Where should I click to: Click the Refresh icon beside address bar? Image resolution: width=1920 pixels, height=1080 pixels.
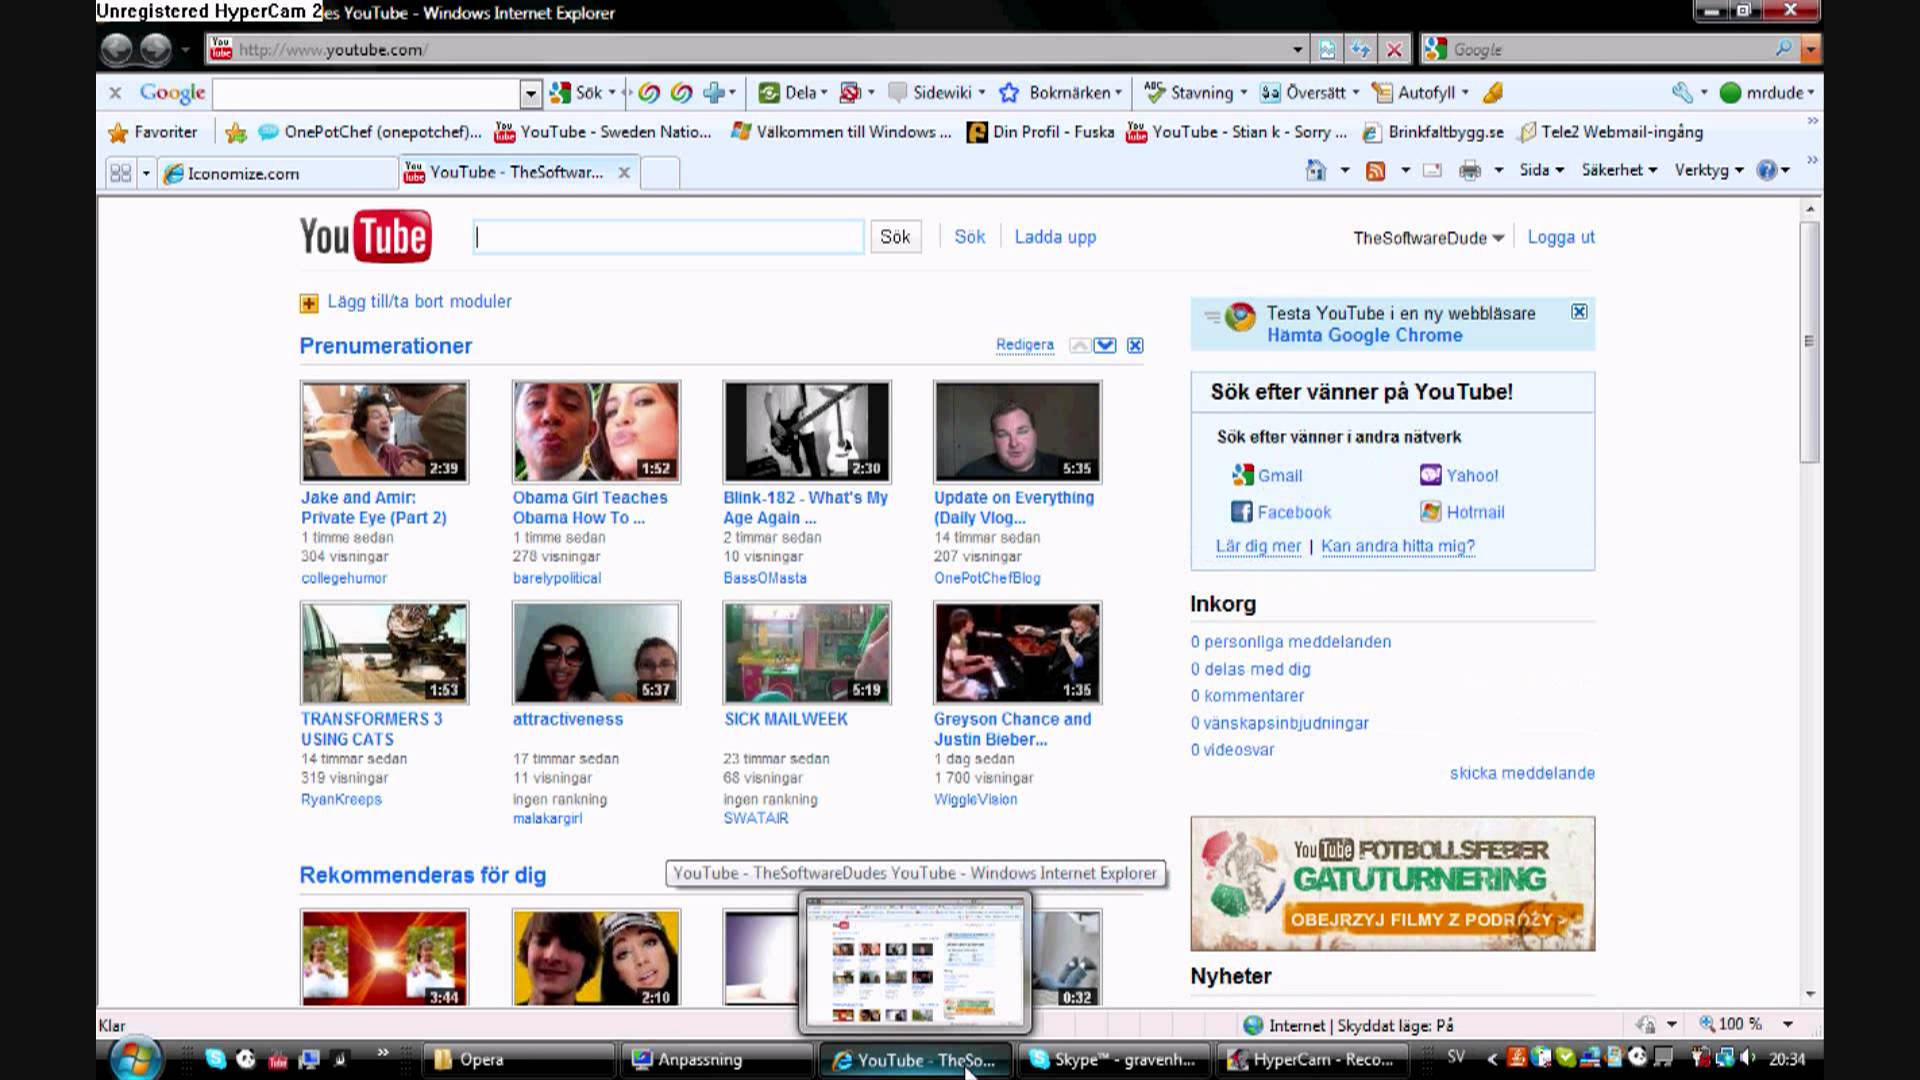click(x=1360, y=49)
